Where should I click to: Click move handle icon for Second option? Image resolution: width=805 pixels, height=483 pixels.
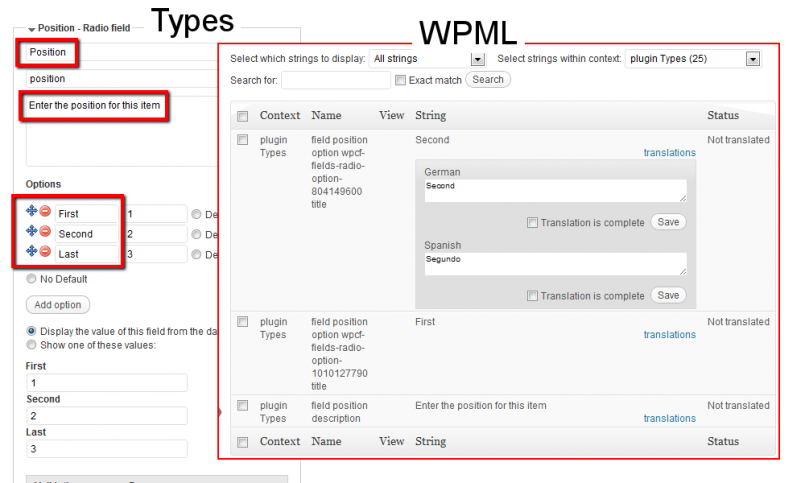coord(32,230)
